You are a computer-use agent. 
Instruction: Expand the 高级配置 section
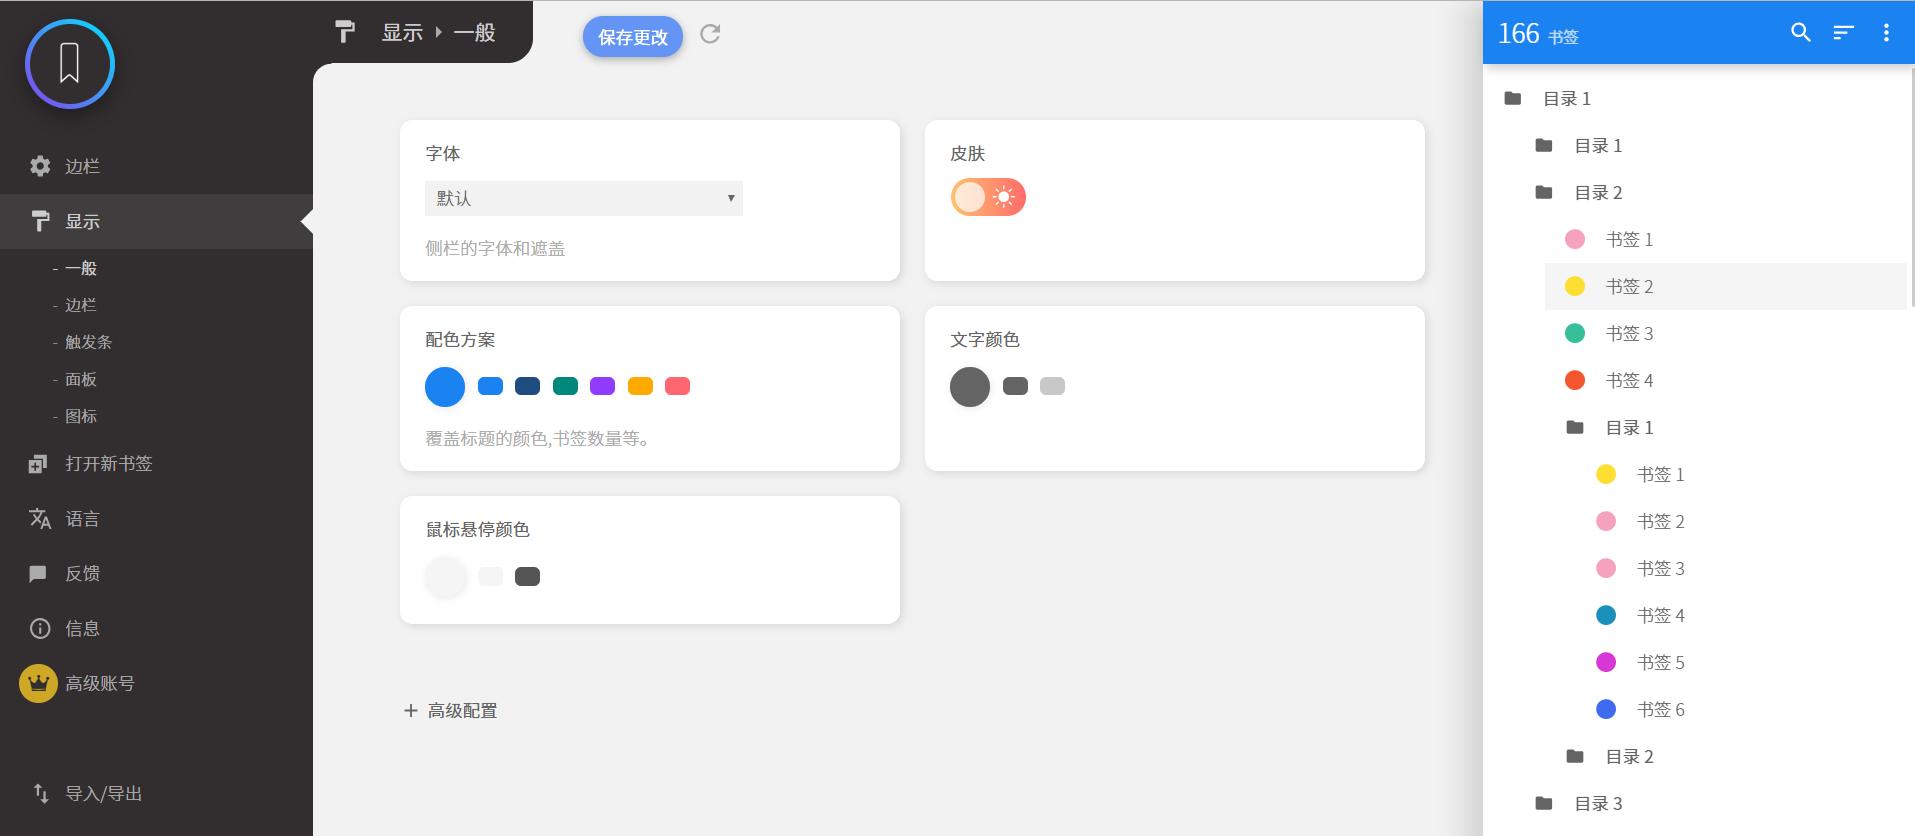(451, 711)
